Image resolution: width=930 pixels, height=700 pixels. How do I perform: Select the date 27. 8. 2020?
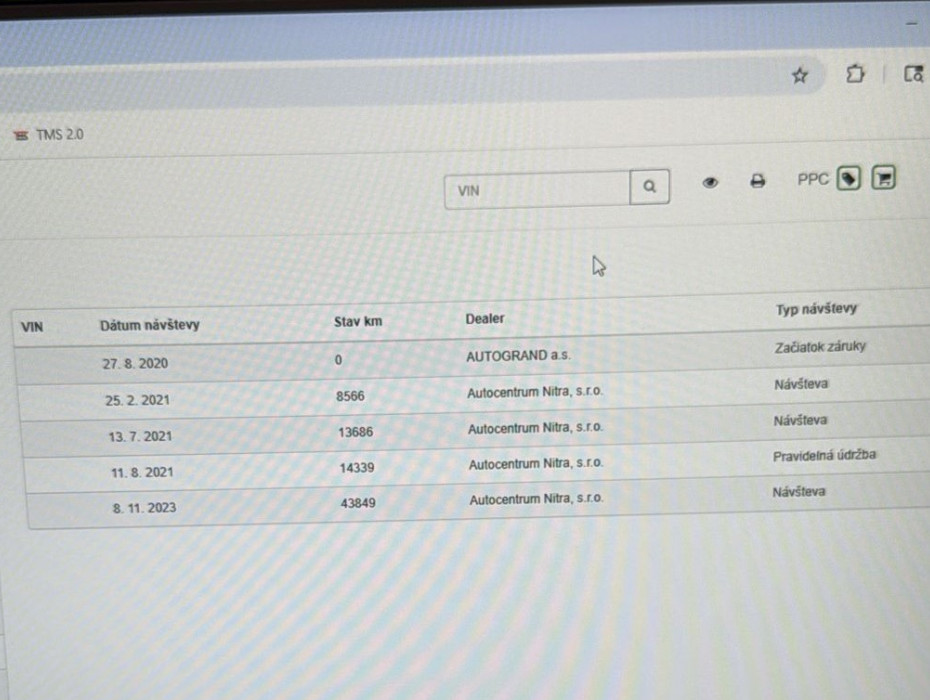point(135,363)
